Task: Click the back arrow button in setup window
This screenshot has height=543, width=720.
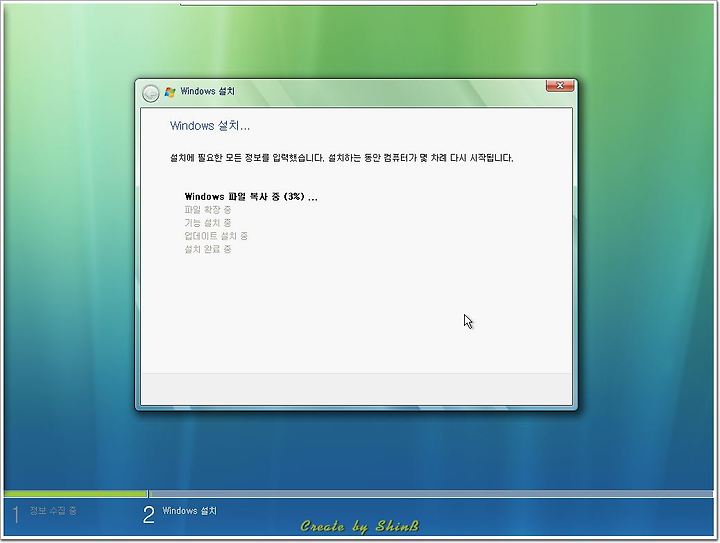Action: (x=151, y=93)
